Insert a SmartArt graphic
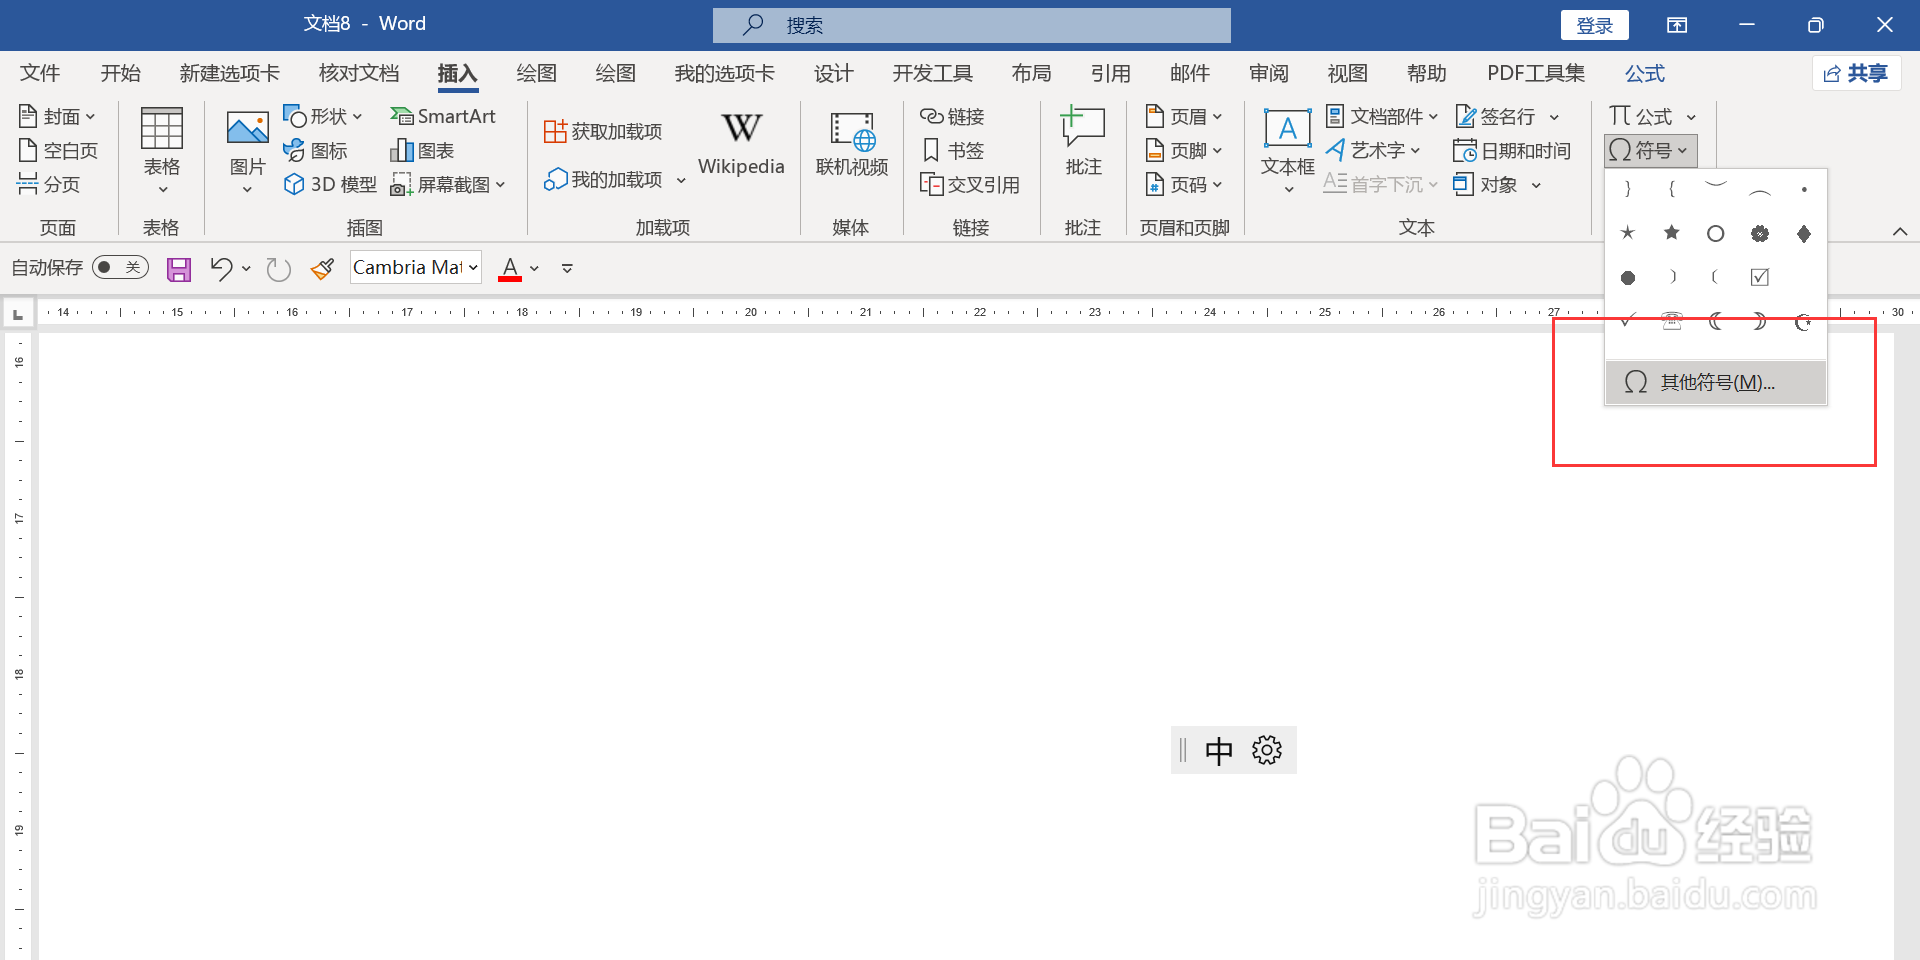 443,117
